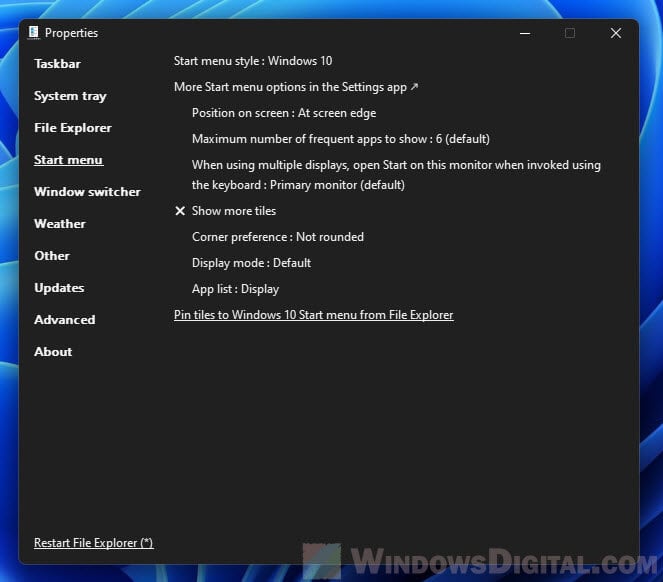The width and height of the screenshot is (663, 582).
Task: Open File Explorer settings section
Action: 73,128
